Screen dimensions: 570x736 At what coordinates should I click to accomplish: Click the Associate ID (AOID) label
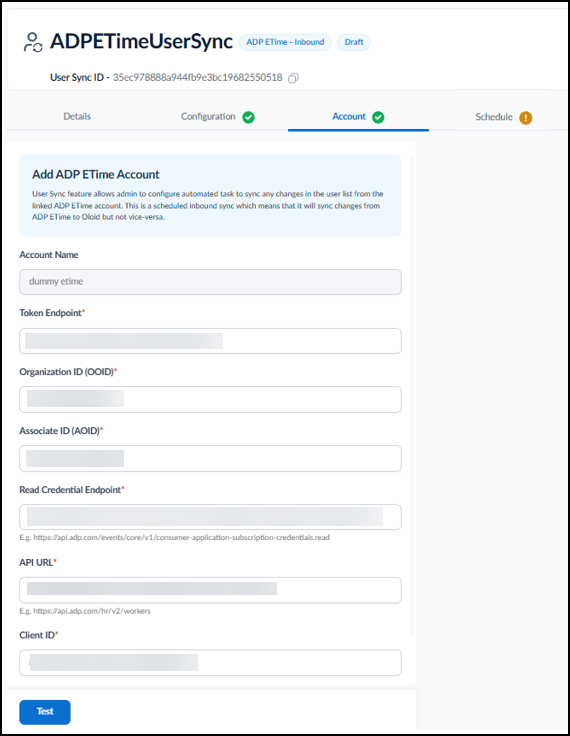[60, 431]
